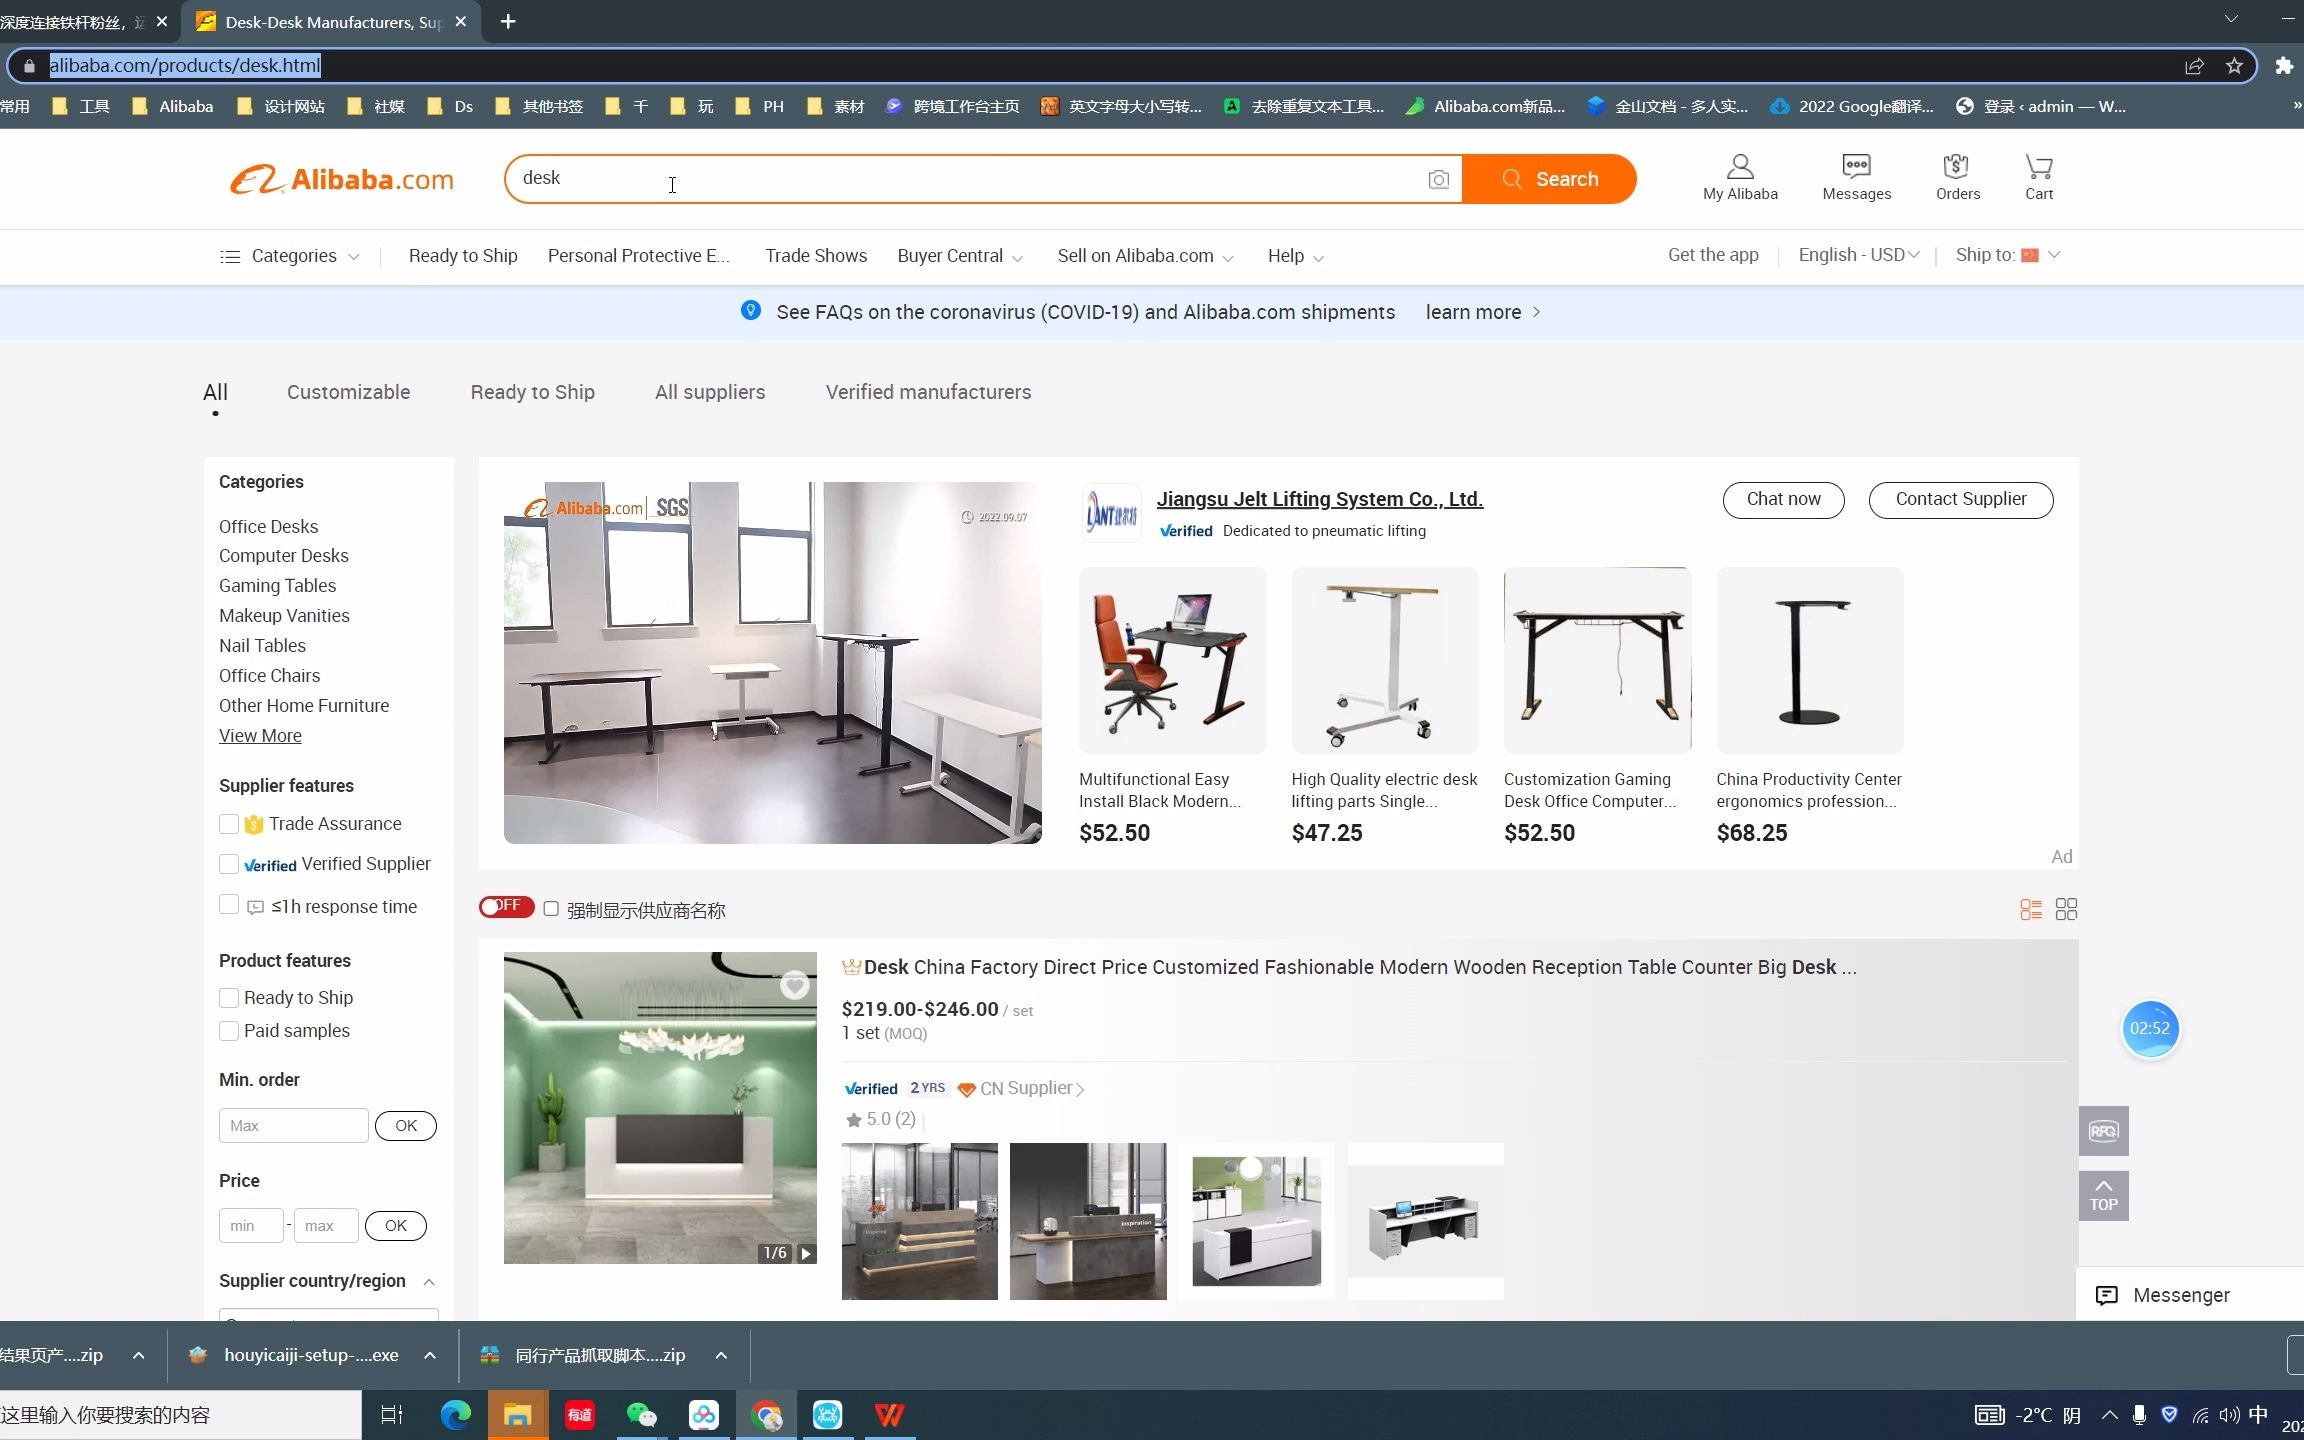Check the Ready to Ship product feature

click(x=228, y=998)
